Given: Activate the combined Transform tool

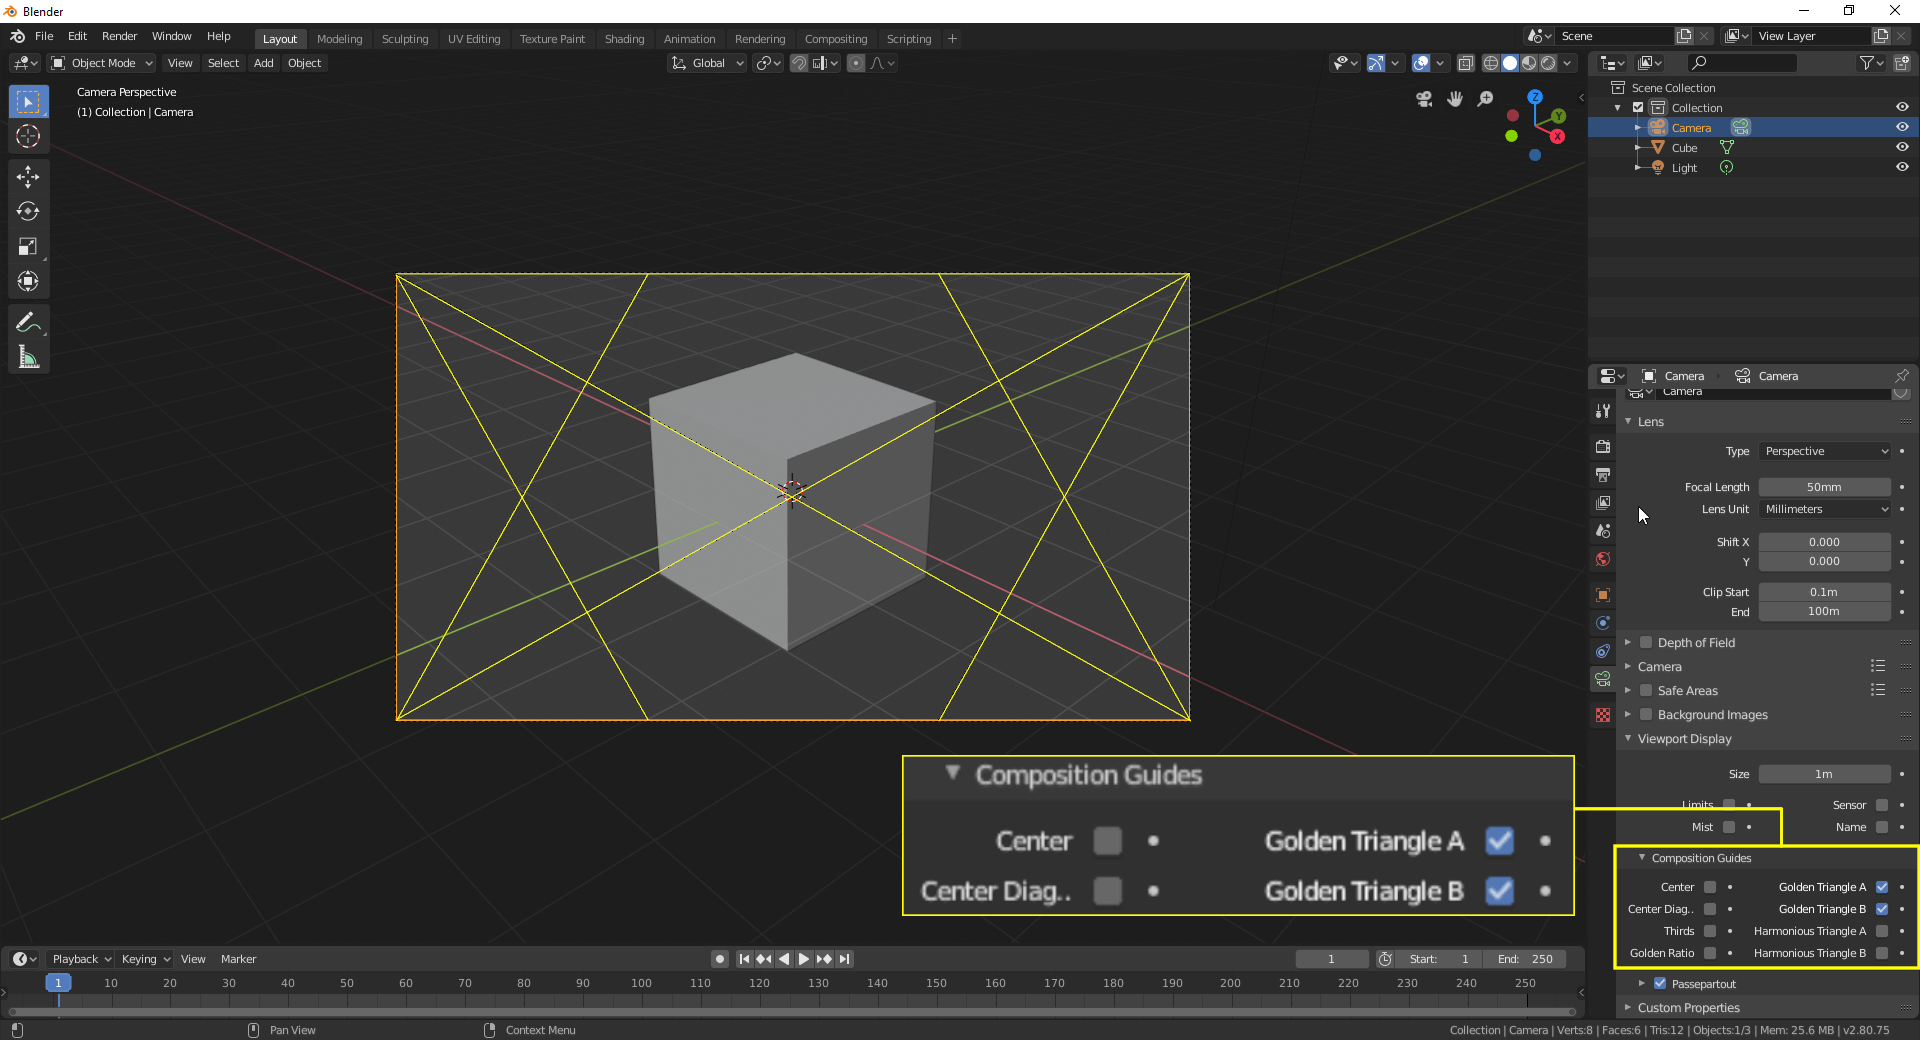Looking at the screenshot, I should point(28,282).
